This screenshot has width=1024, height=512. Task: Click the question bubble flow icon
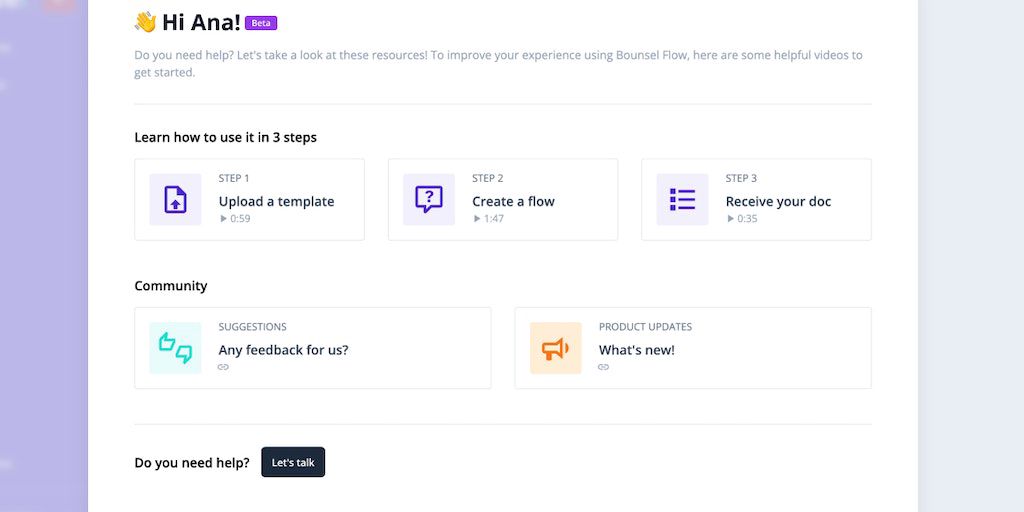click(x=429, y=200)
